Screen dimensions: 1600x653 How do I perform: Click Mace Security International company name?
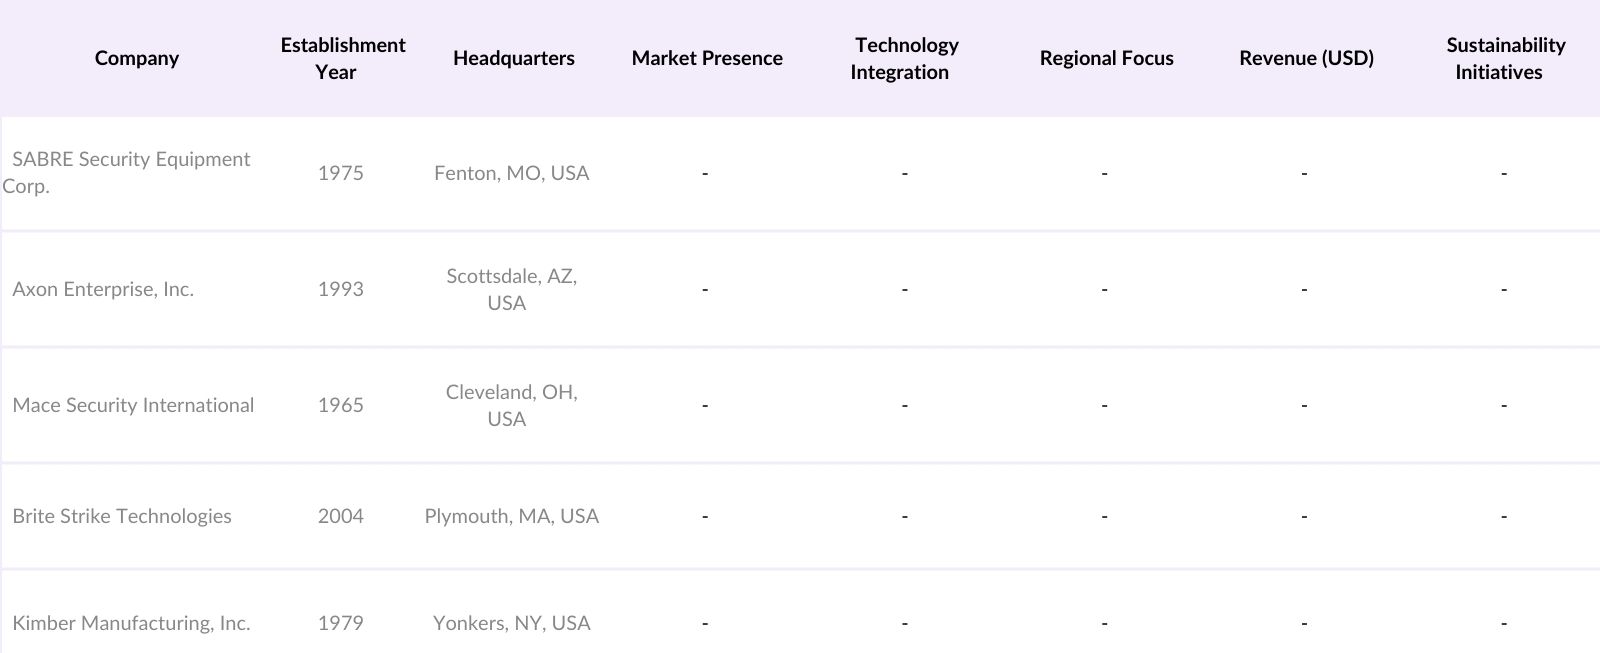pos(133,405)
